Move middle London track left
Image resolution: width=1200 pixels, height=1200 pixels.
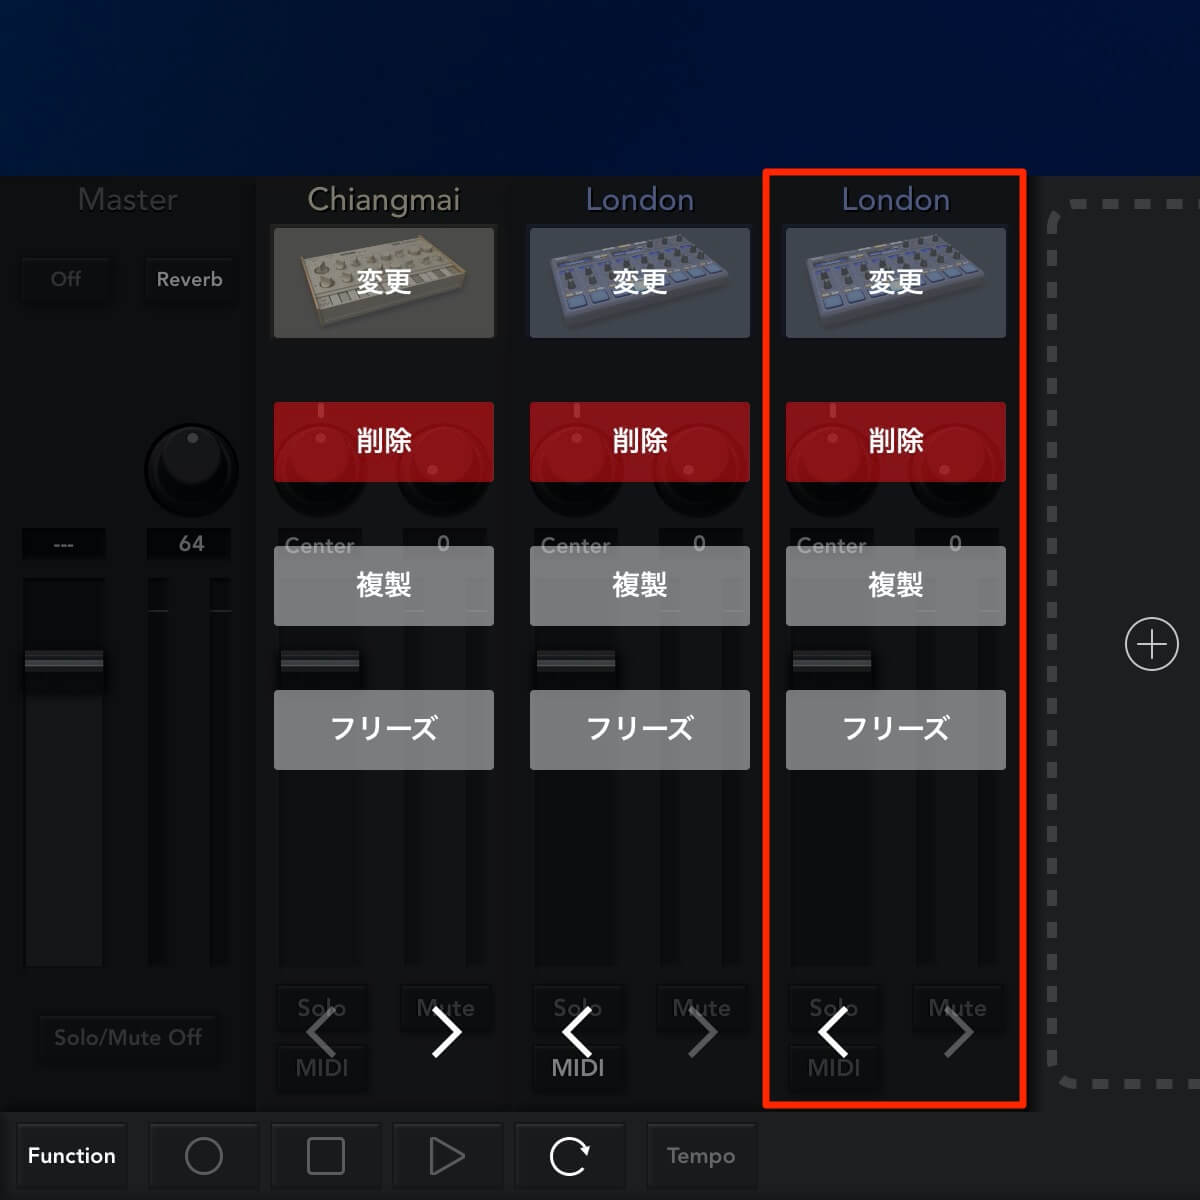click(x=577, y=1032)
